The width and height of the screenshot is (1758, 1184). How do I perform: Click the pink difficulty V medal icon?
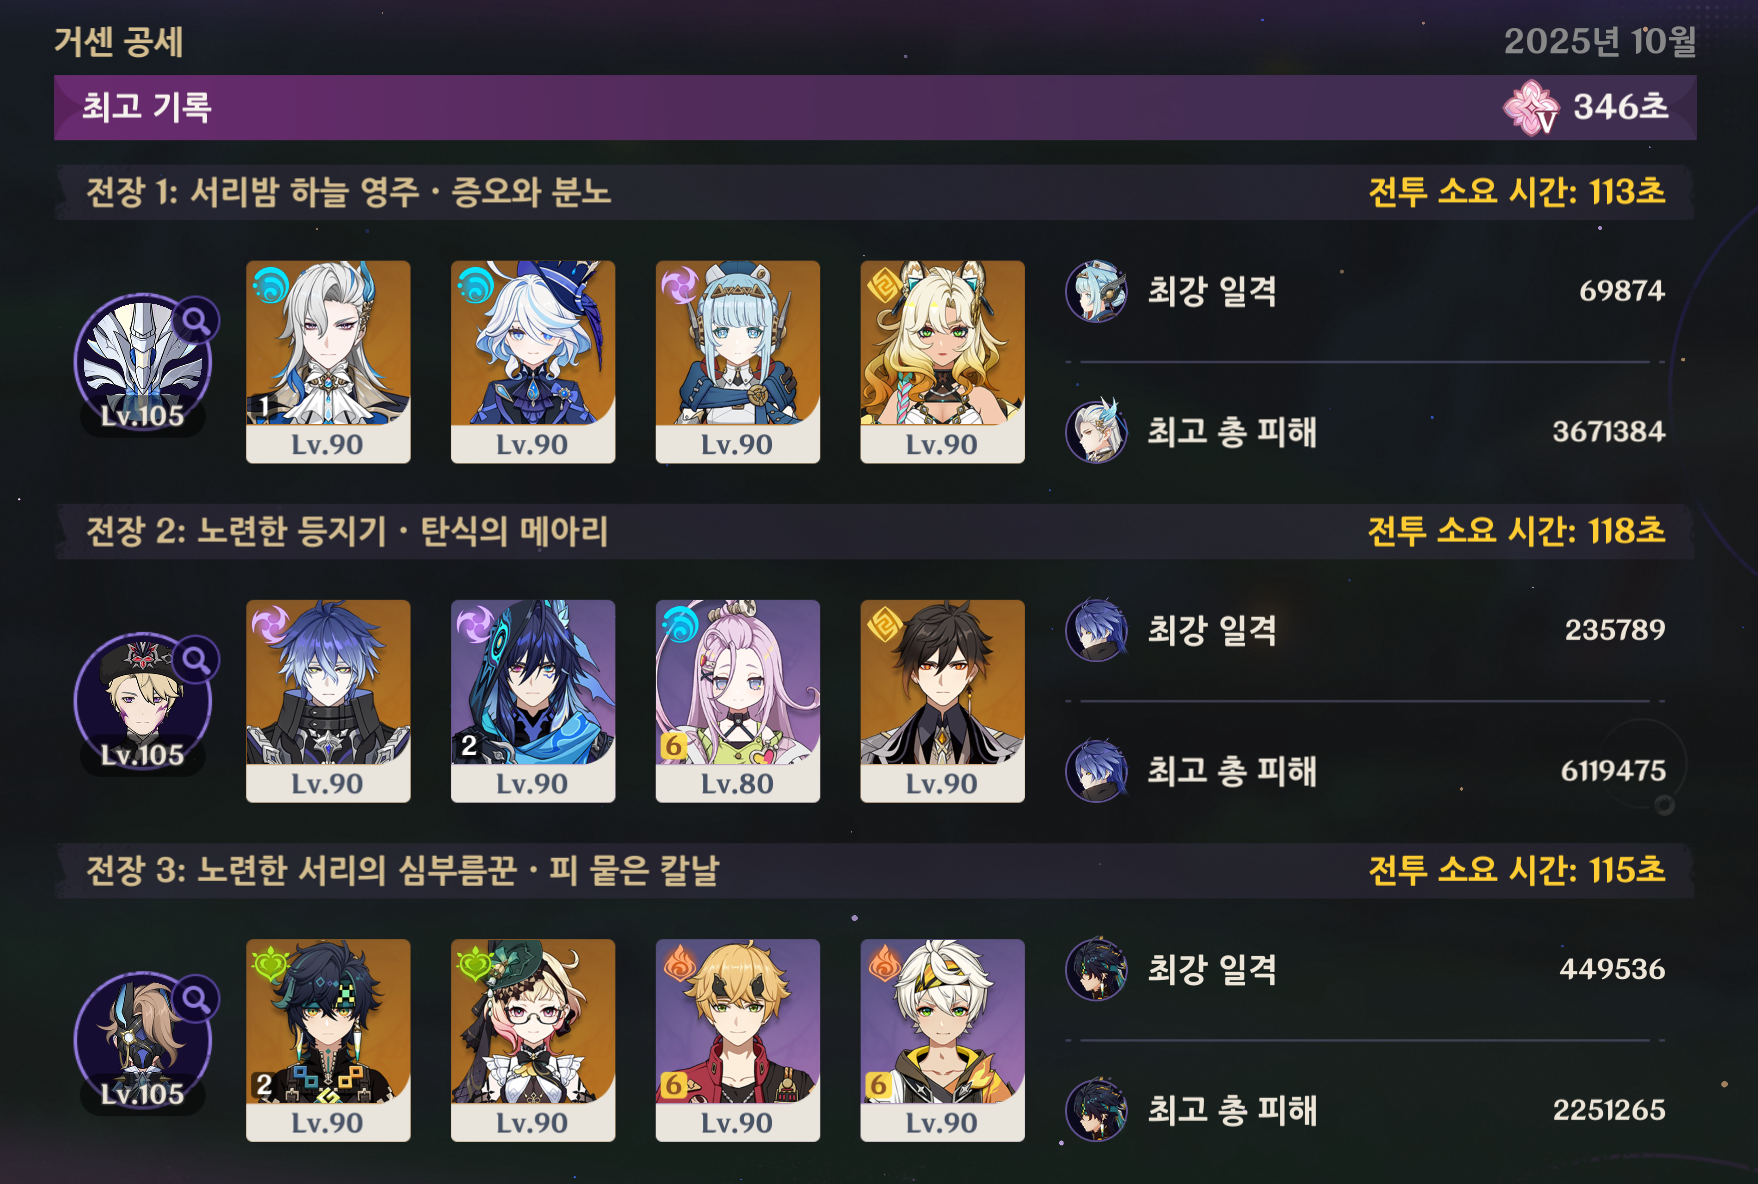click(1530, 107)
